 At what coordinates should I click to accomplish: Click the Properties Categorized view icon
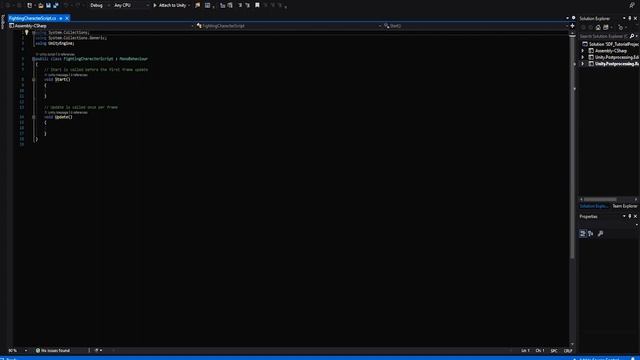tap(582, 233)
